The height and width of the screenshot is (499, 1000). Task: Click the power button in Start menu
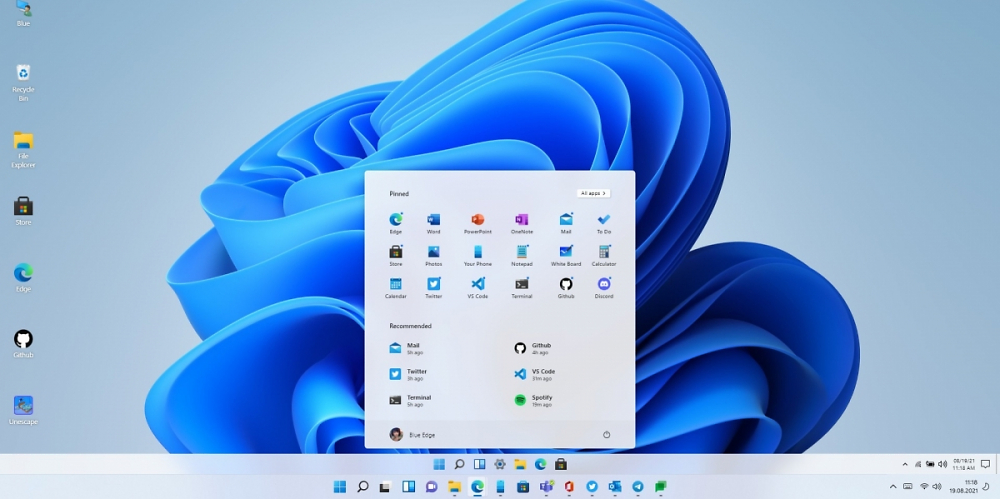tap(607, 435)
